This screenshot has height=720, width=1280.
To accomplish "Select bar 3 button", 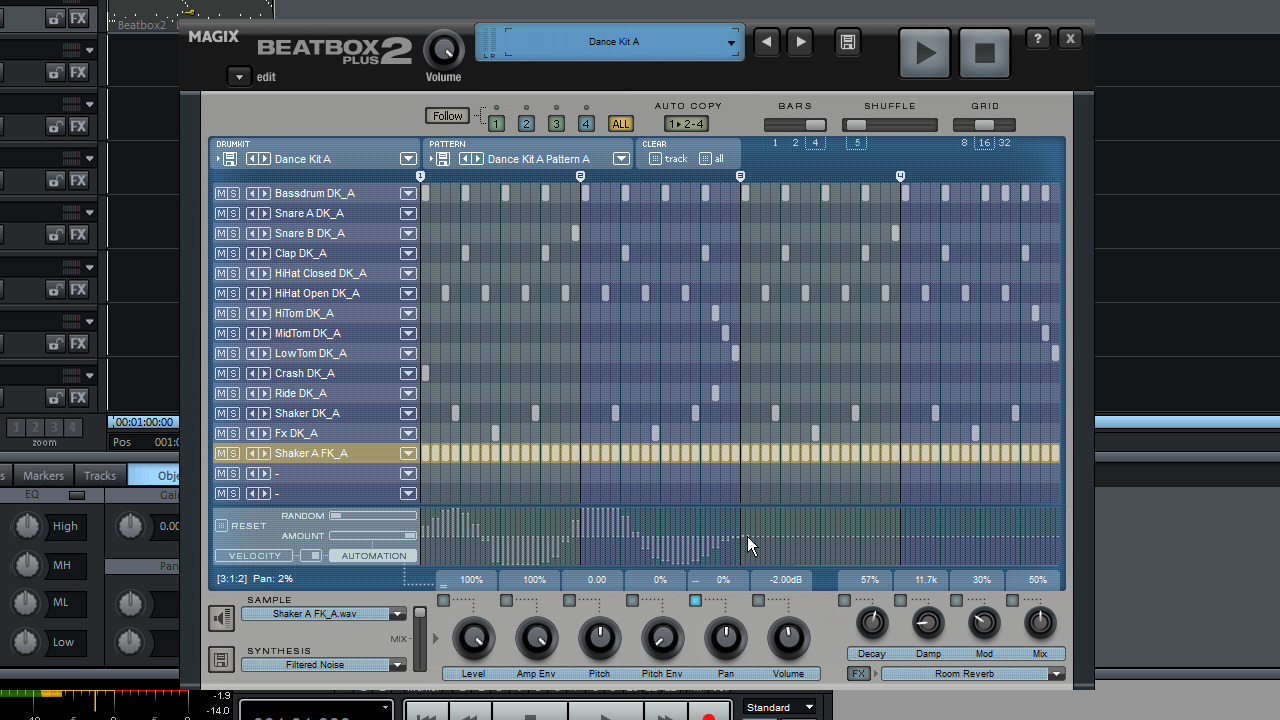I will click(x=556, y=124).
